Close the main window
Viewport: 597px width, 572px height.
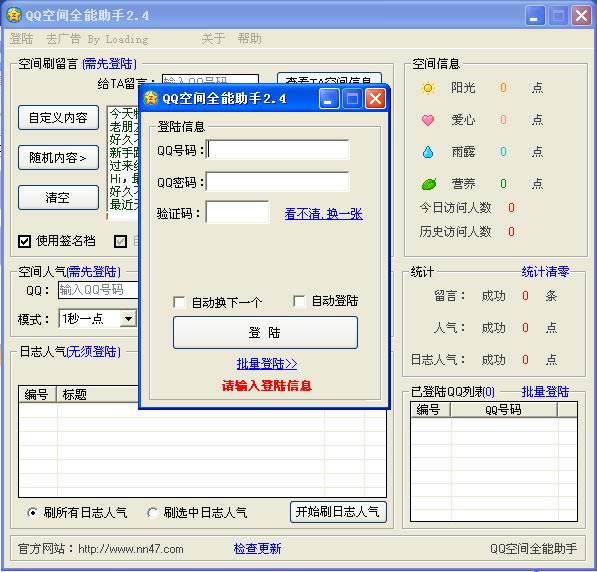tap(581, 16)
